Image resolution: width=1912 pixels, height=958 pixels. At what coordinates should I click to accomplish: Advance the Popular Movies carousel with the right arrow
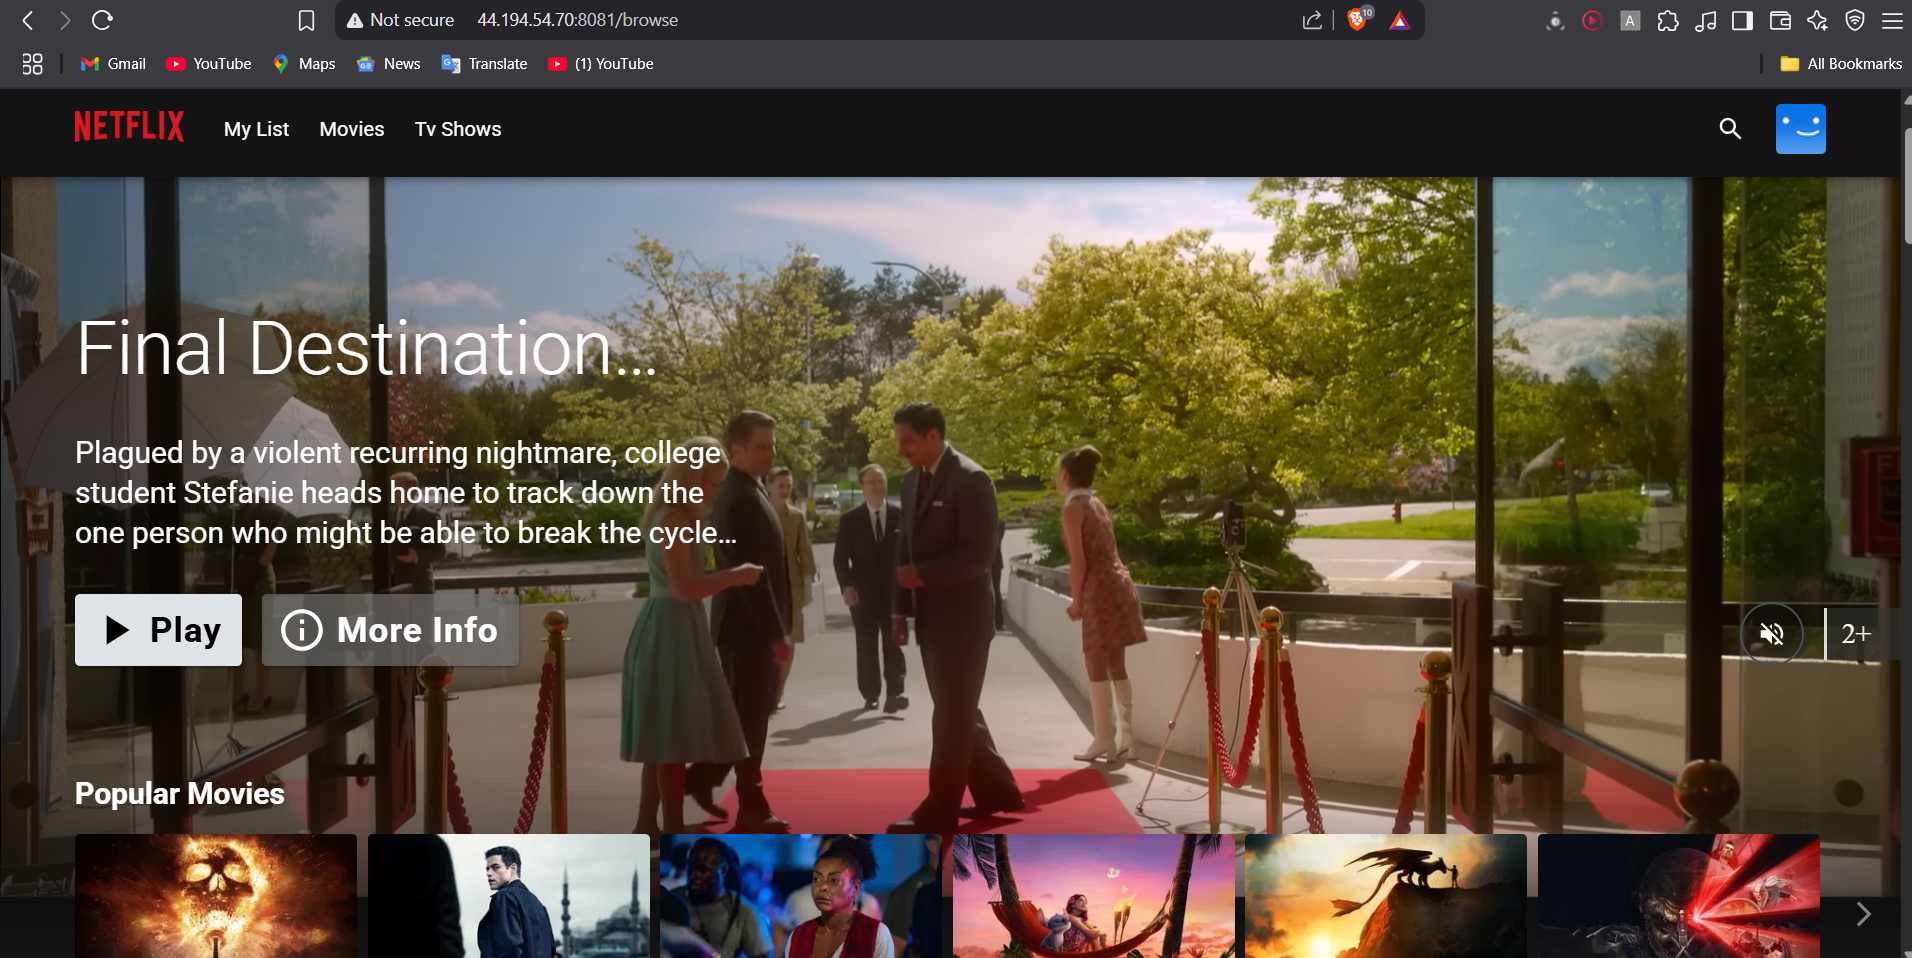pos(1861,913)
